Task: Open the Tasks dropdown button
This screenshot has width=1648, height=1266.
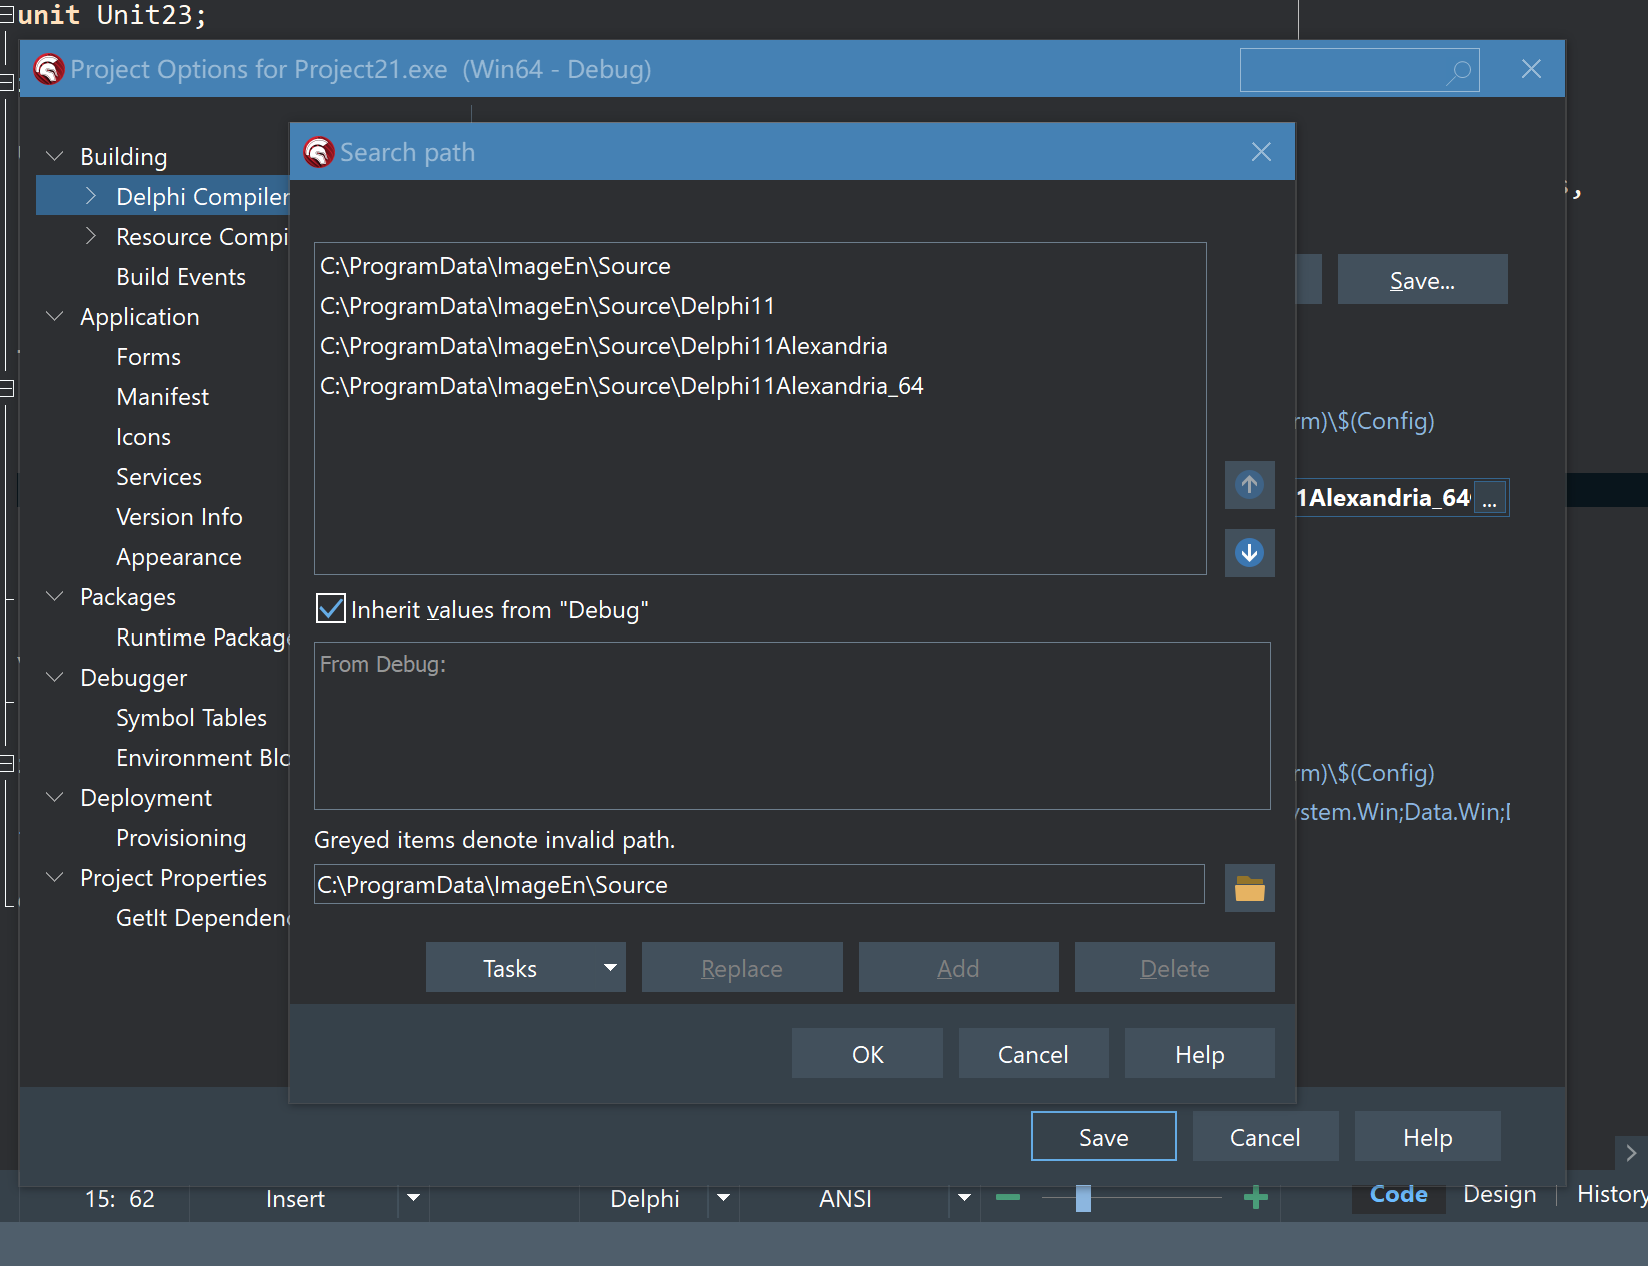Action: [526, 968]
